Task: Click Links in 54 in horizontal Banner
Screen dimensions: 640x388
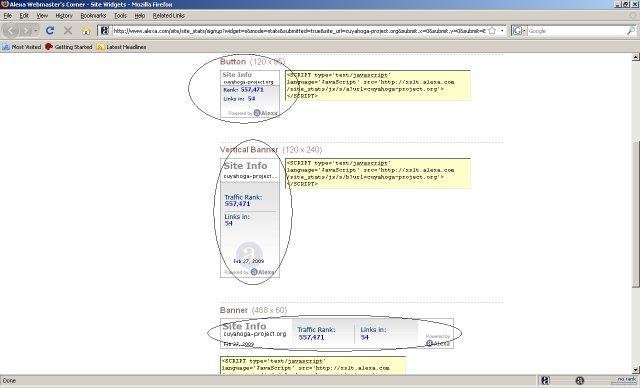Action: coord(373,333)
